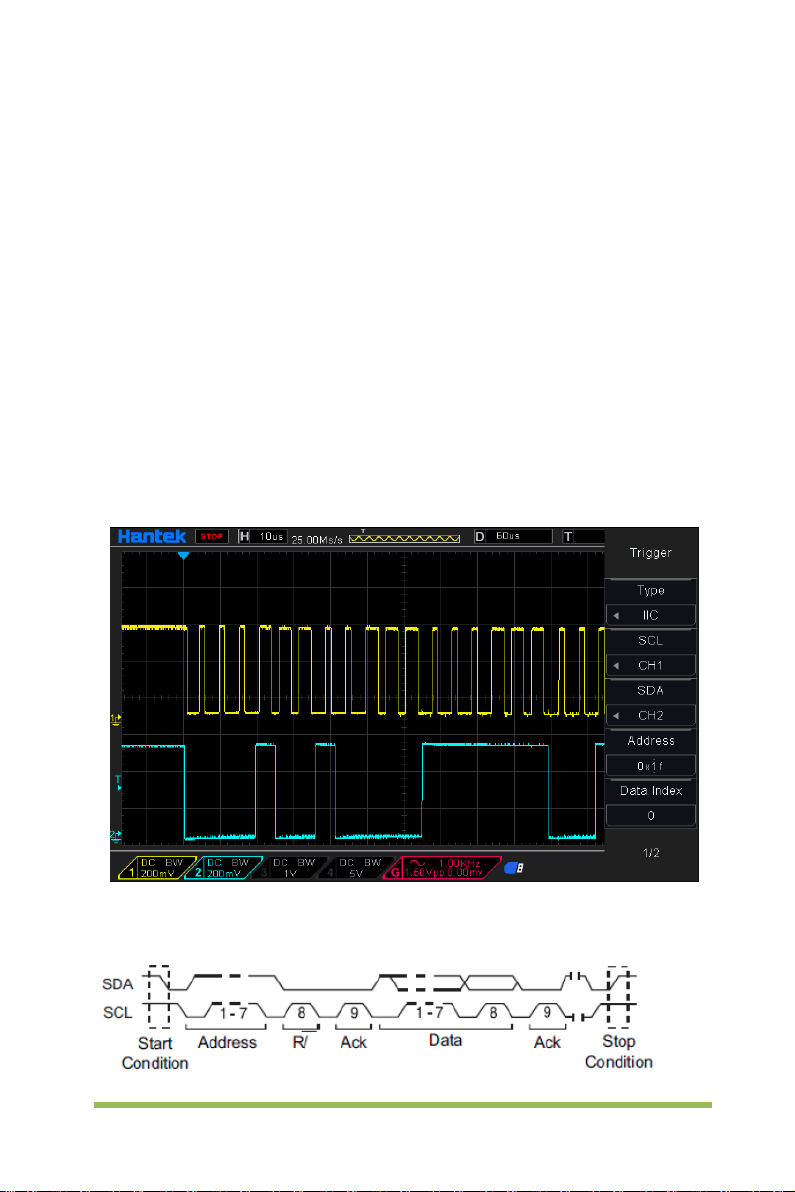Click the arrow beside CH1

[616, 666]
